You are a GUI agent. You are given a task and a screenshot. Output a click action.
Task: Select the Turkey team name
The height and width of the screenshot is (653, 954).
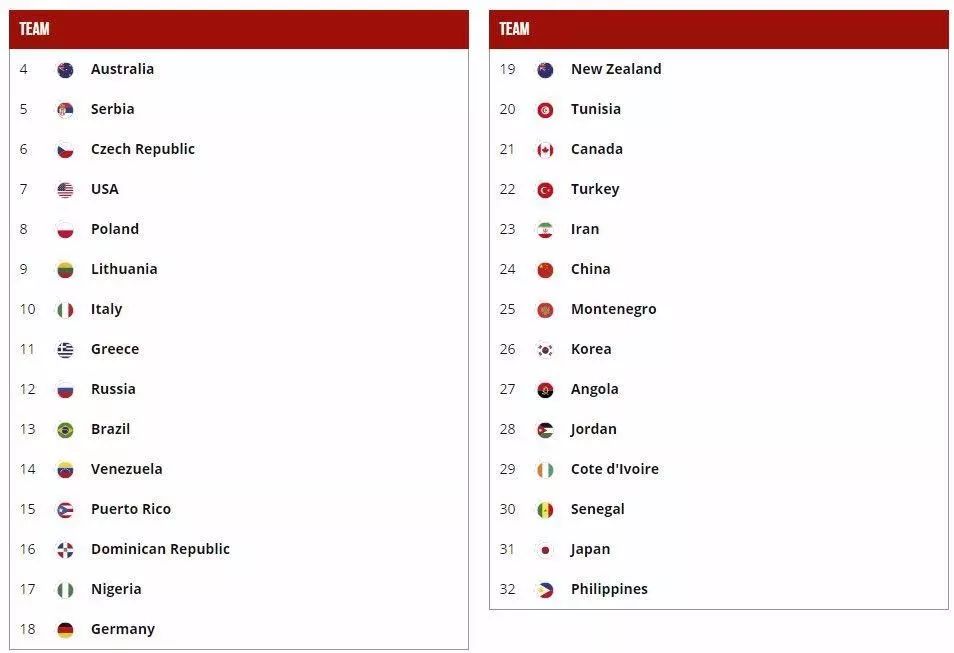(595, 189)
